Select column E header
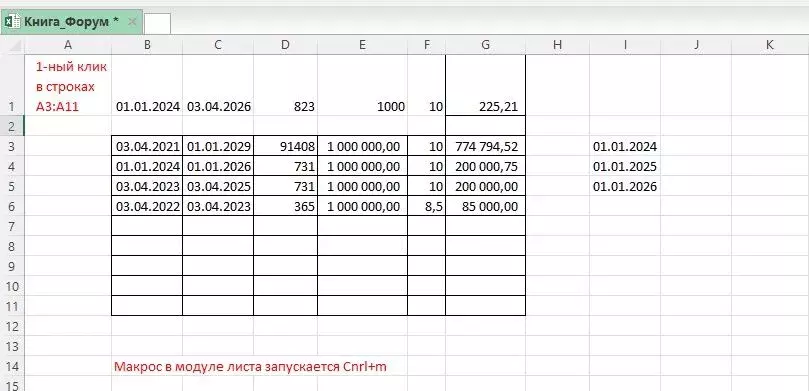The height and width of the screenshot is (391, 809). pos(362,45)
